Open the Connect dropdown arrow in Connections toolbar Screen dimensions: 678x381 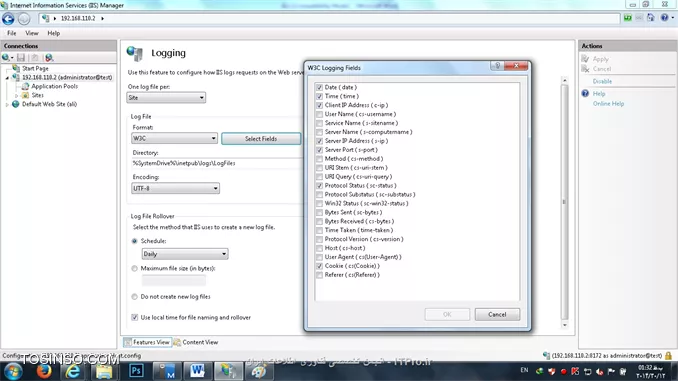(x=12, y=58)
